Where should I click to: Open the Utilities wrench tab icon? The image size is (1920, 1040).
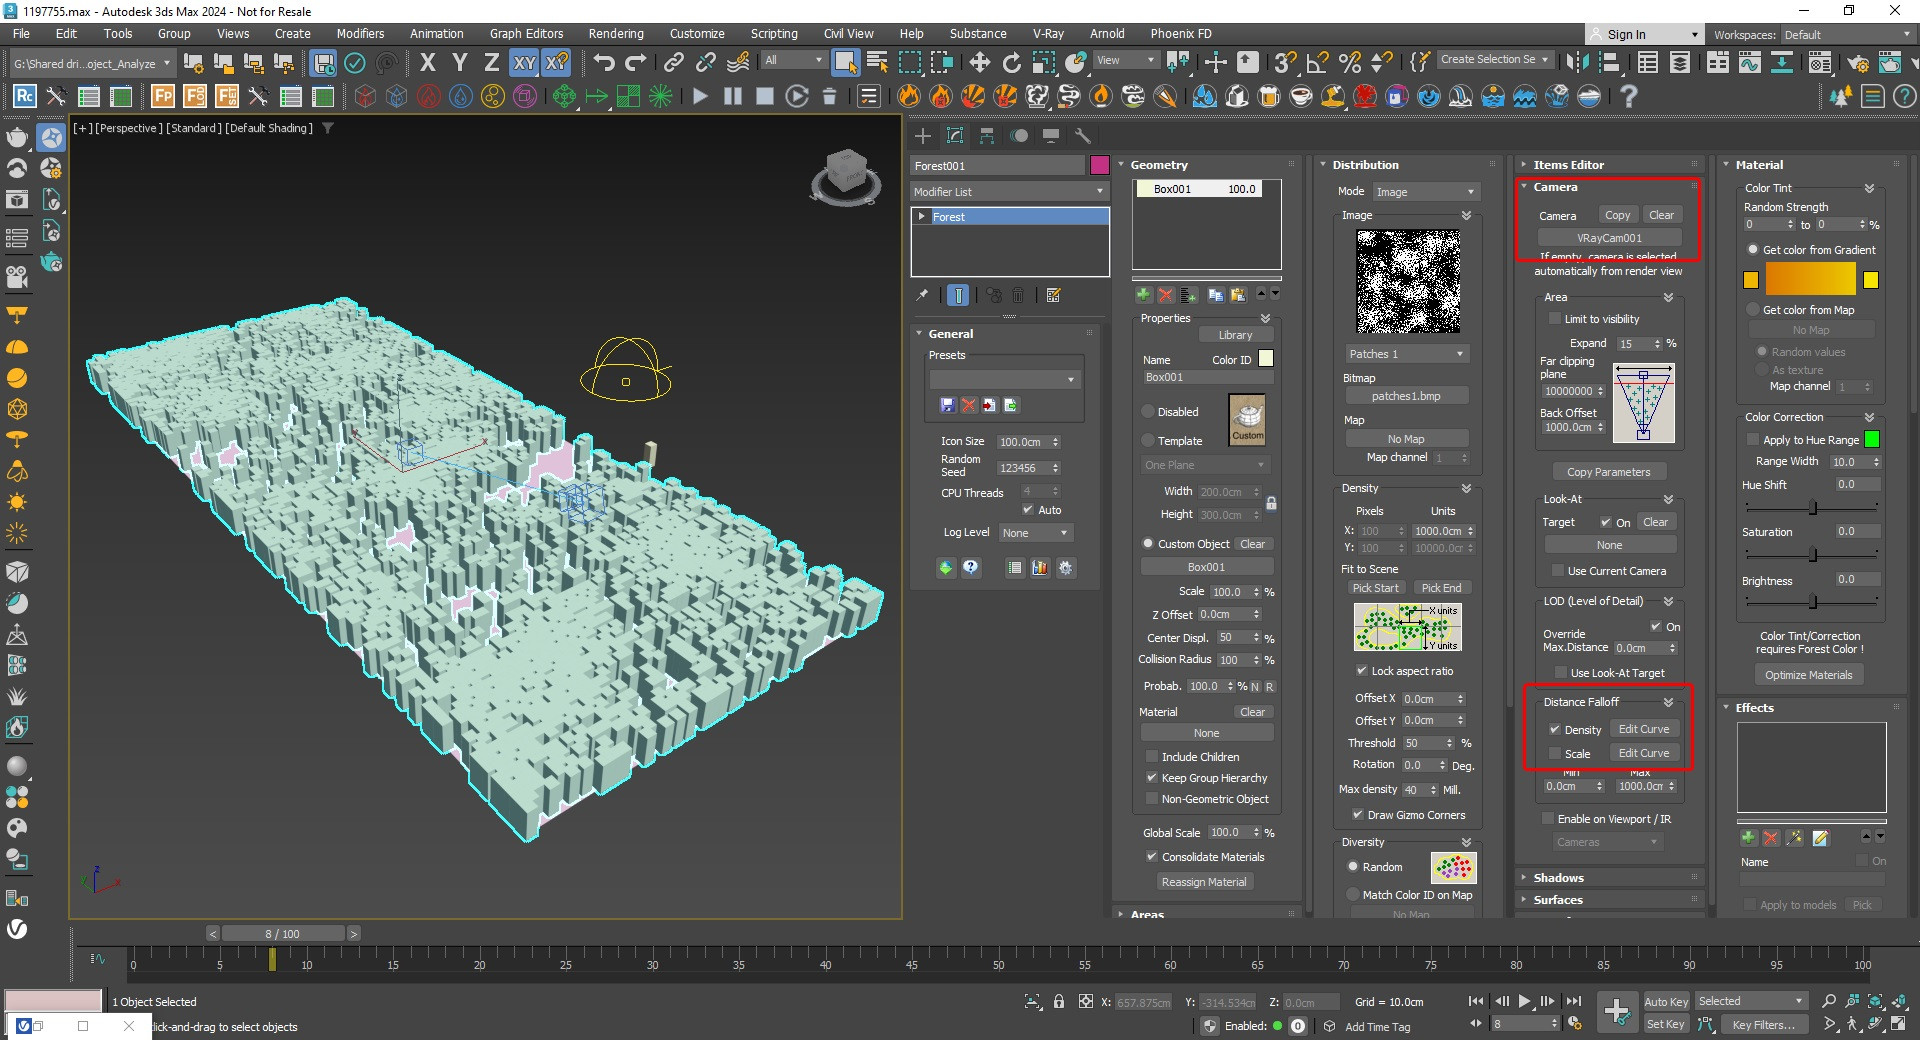(1082, 136)
